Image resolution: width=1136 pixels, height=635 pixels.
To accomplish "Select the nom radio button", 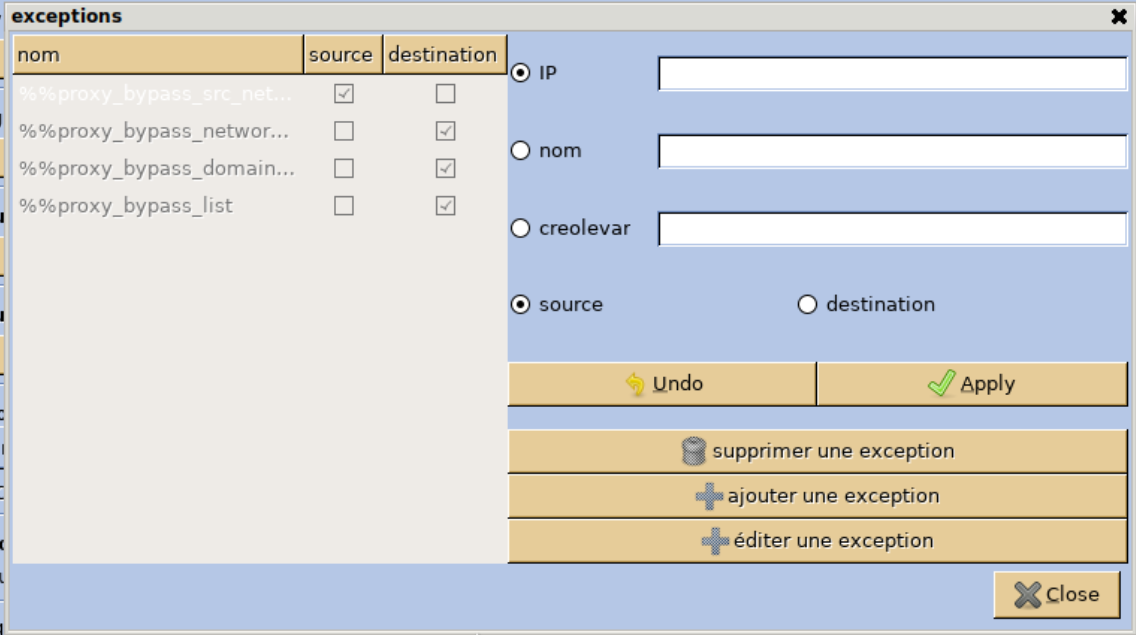I will 521,151.
